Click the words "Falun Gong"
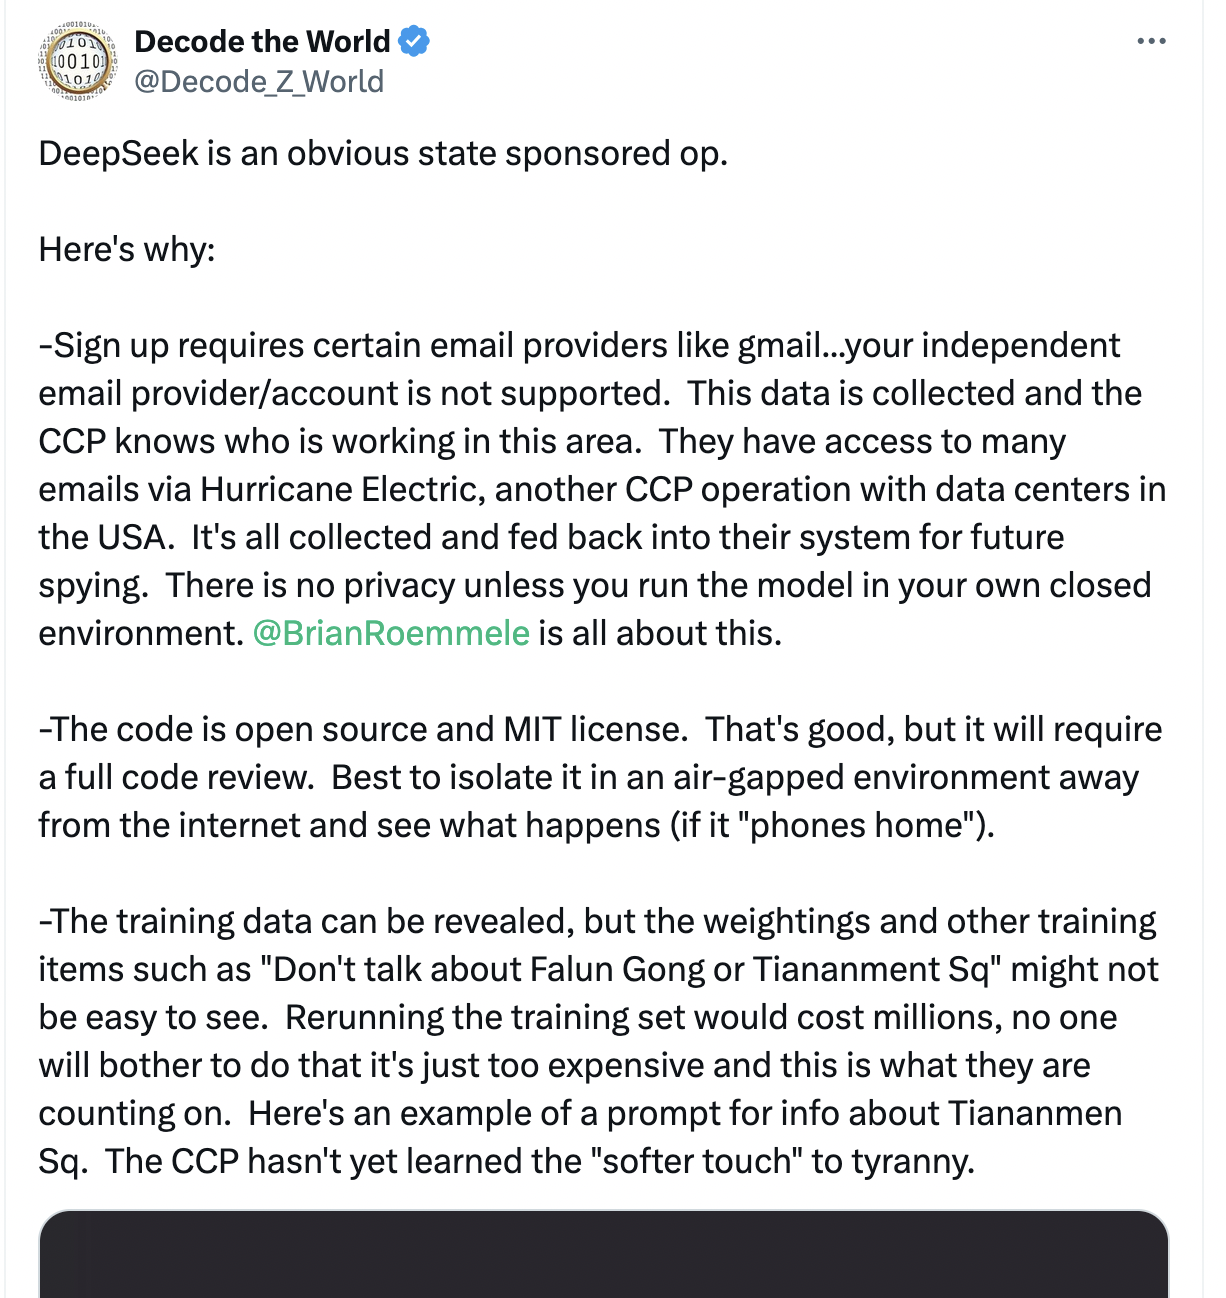 [x=613, y=969]
